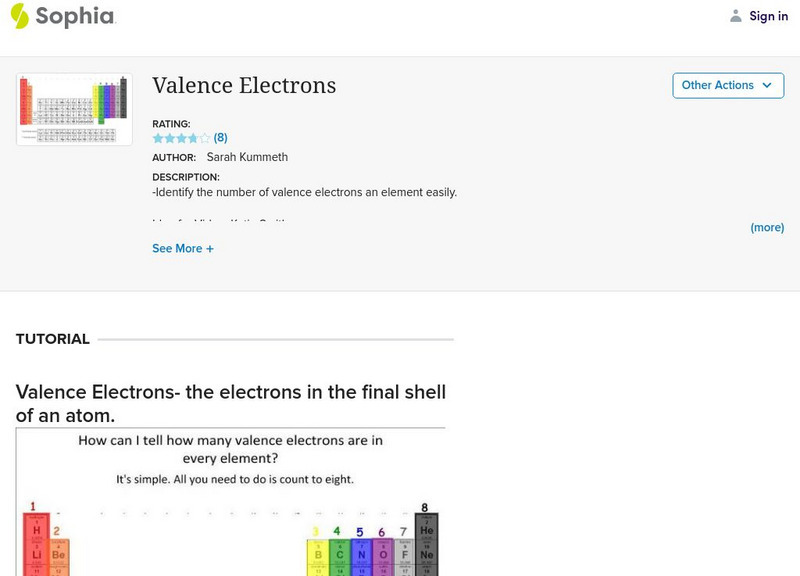The image size is (800, 576).
Task: Open the Other Actions dropdown
Action: [x=727, y=85]
